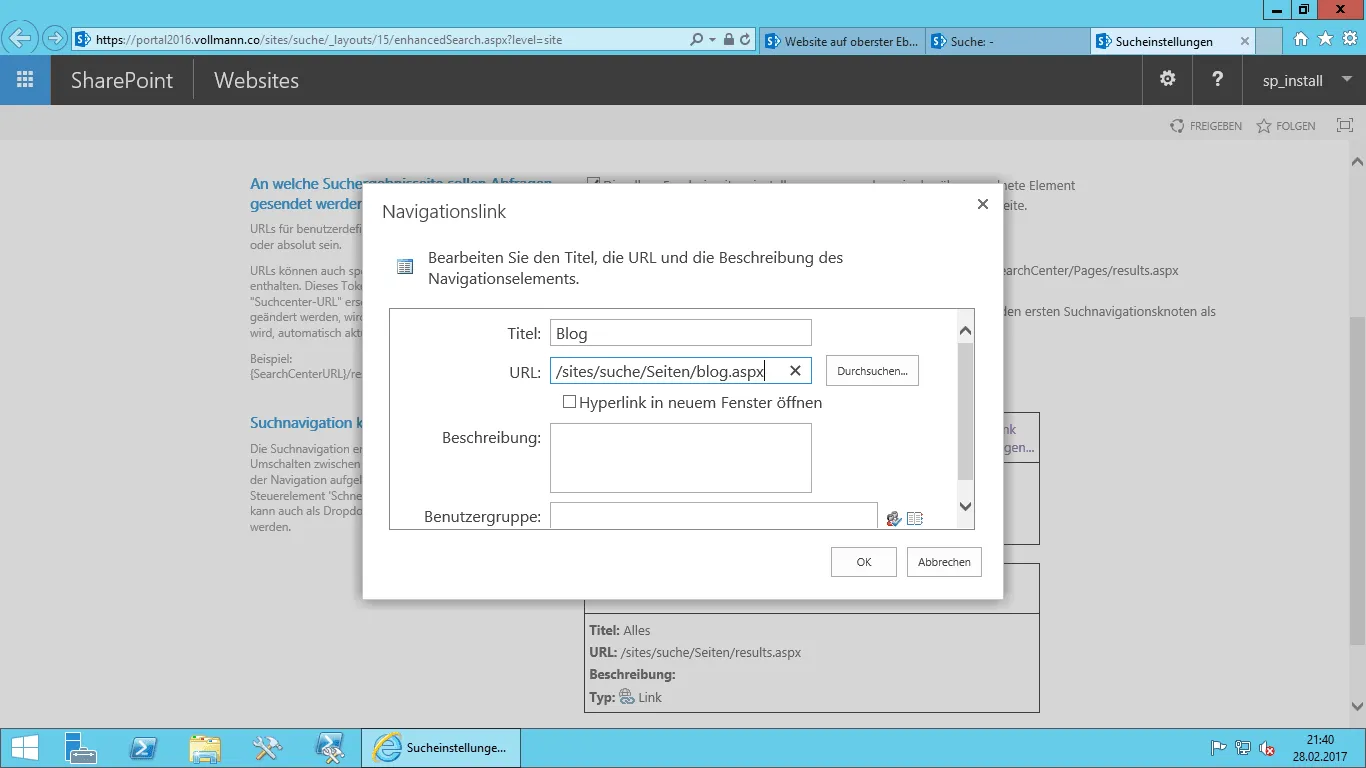This screenshot has height=768, width=1366.
Task: Click the Titel input field
Action: tap(681, 333)
